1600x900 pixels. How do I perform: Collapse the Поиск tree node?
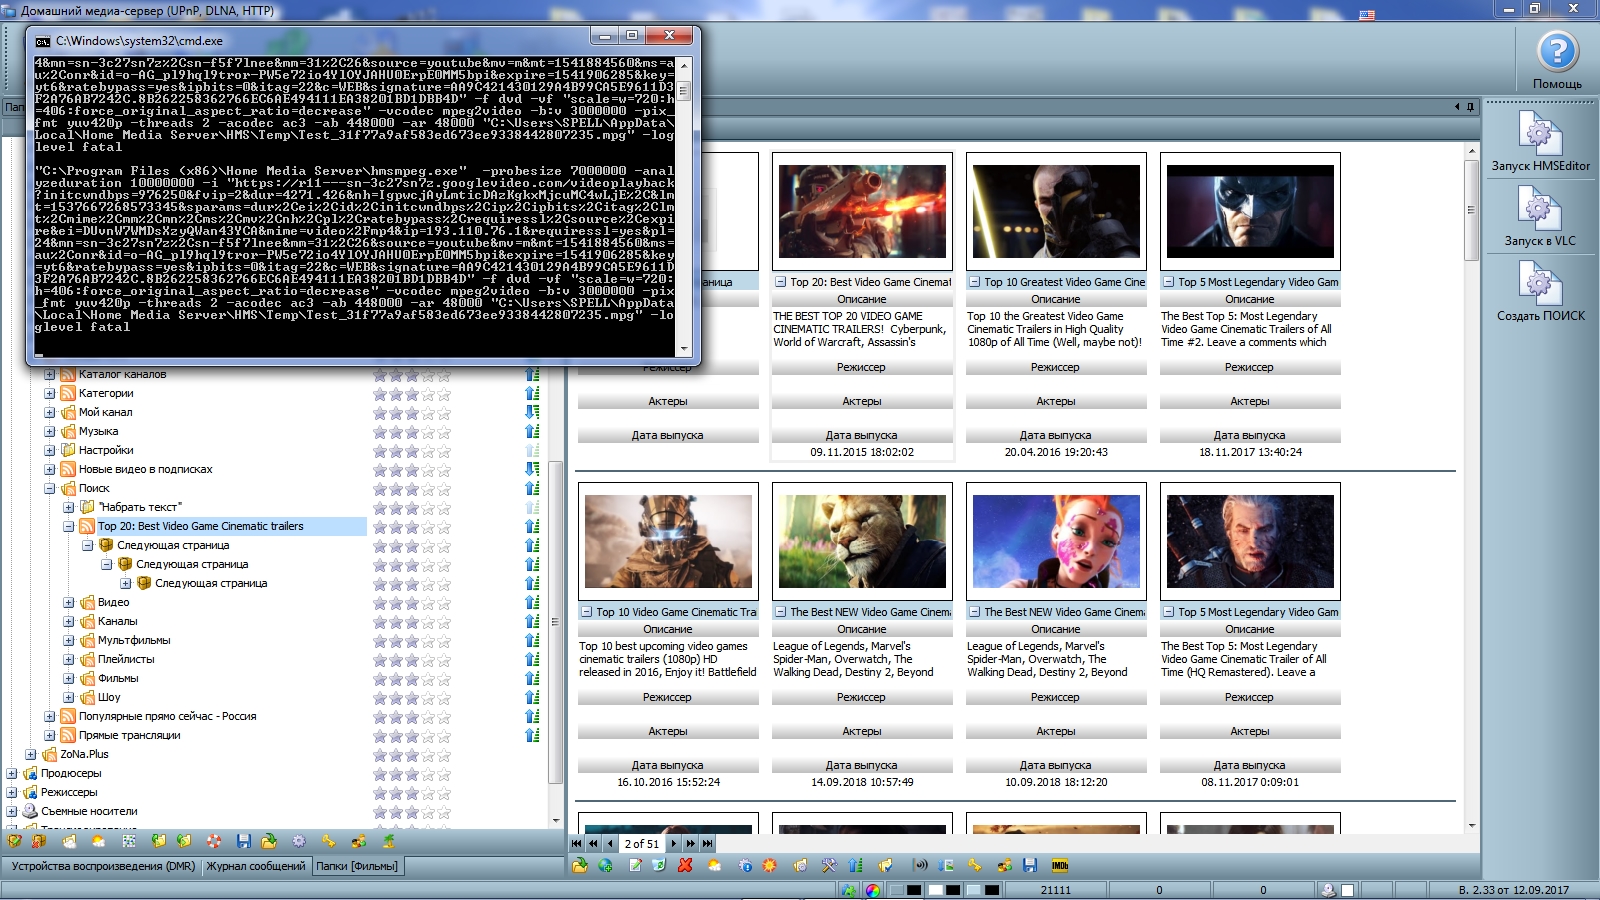(49, 488)
